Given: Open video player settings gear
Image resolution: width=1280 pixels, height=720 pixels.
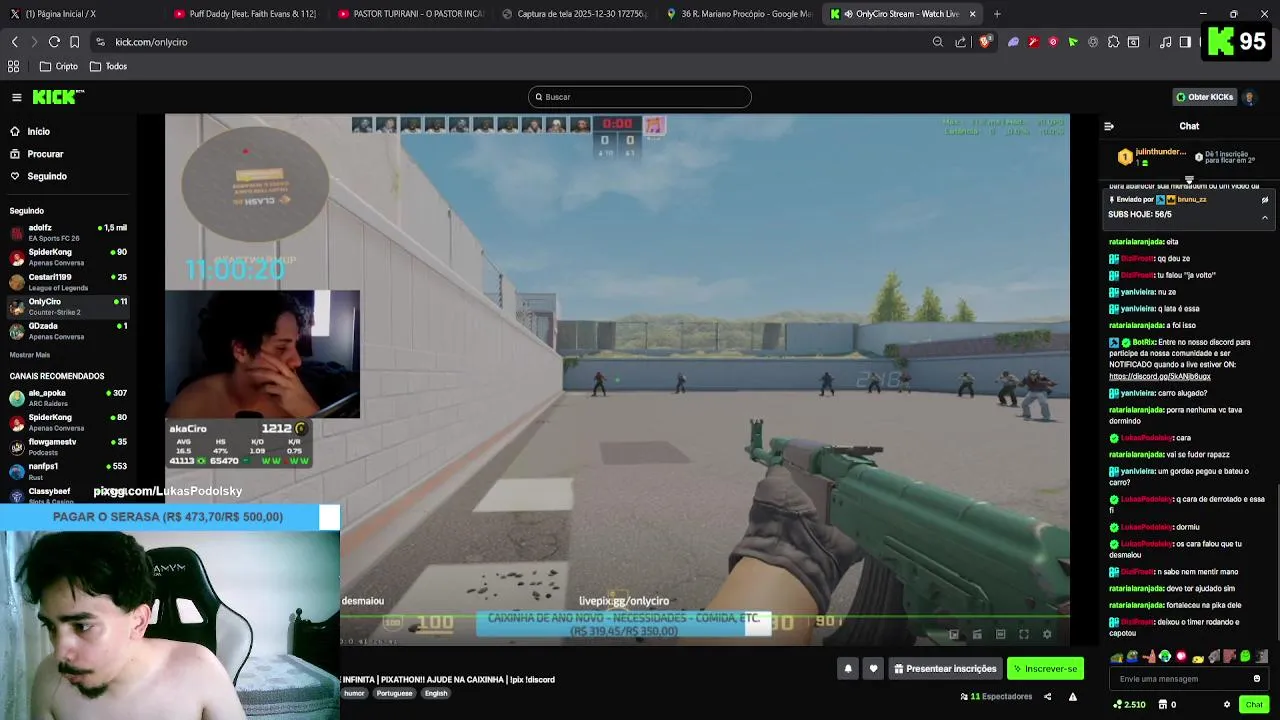Looking at the screenshot, I should coord(1047,634).
